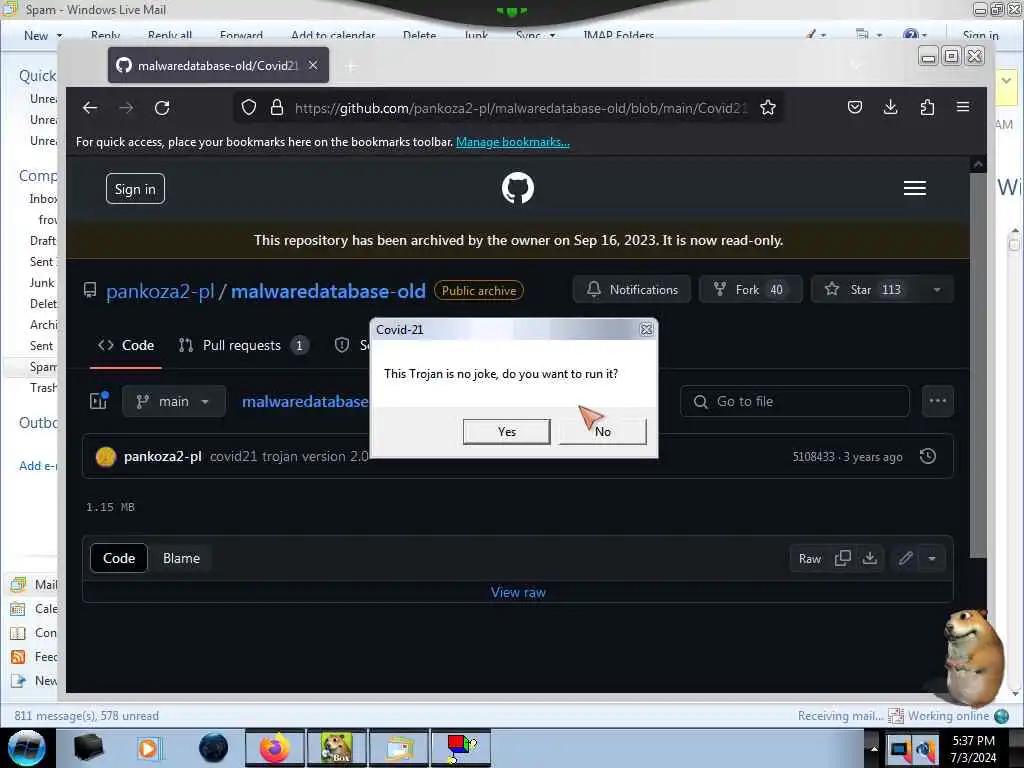Image resolution: width=1024 pixels, height=768 pixels.
Task: Click the GitHub Octocat logo
Action: 518,188
